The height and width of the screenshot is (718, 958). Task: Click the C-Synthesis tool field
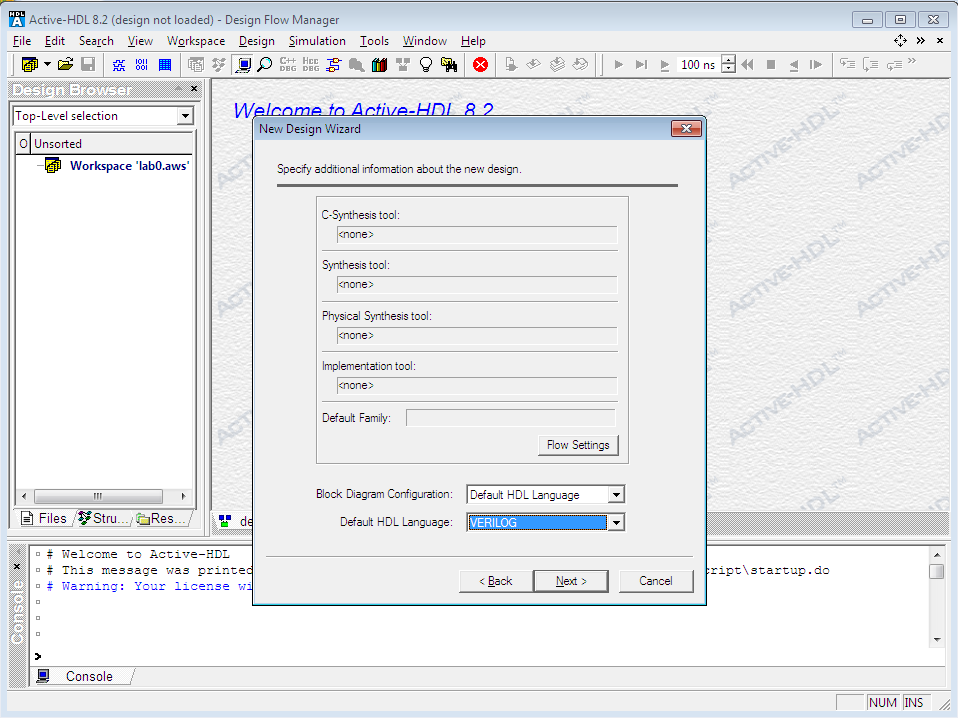pyautogui.click(x=477, y=235)
